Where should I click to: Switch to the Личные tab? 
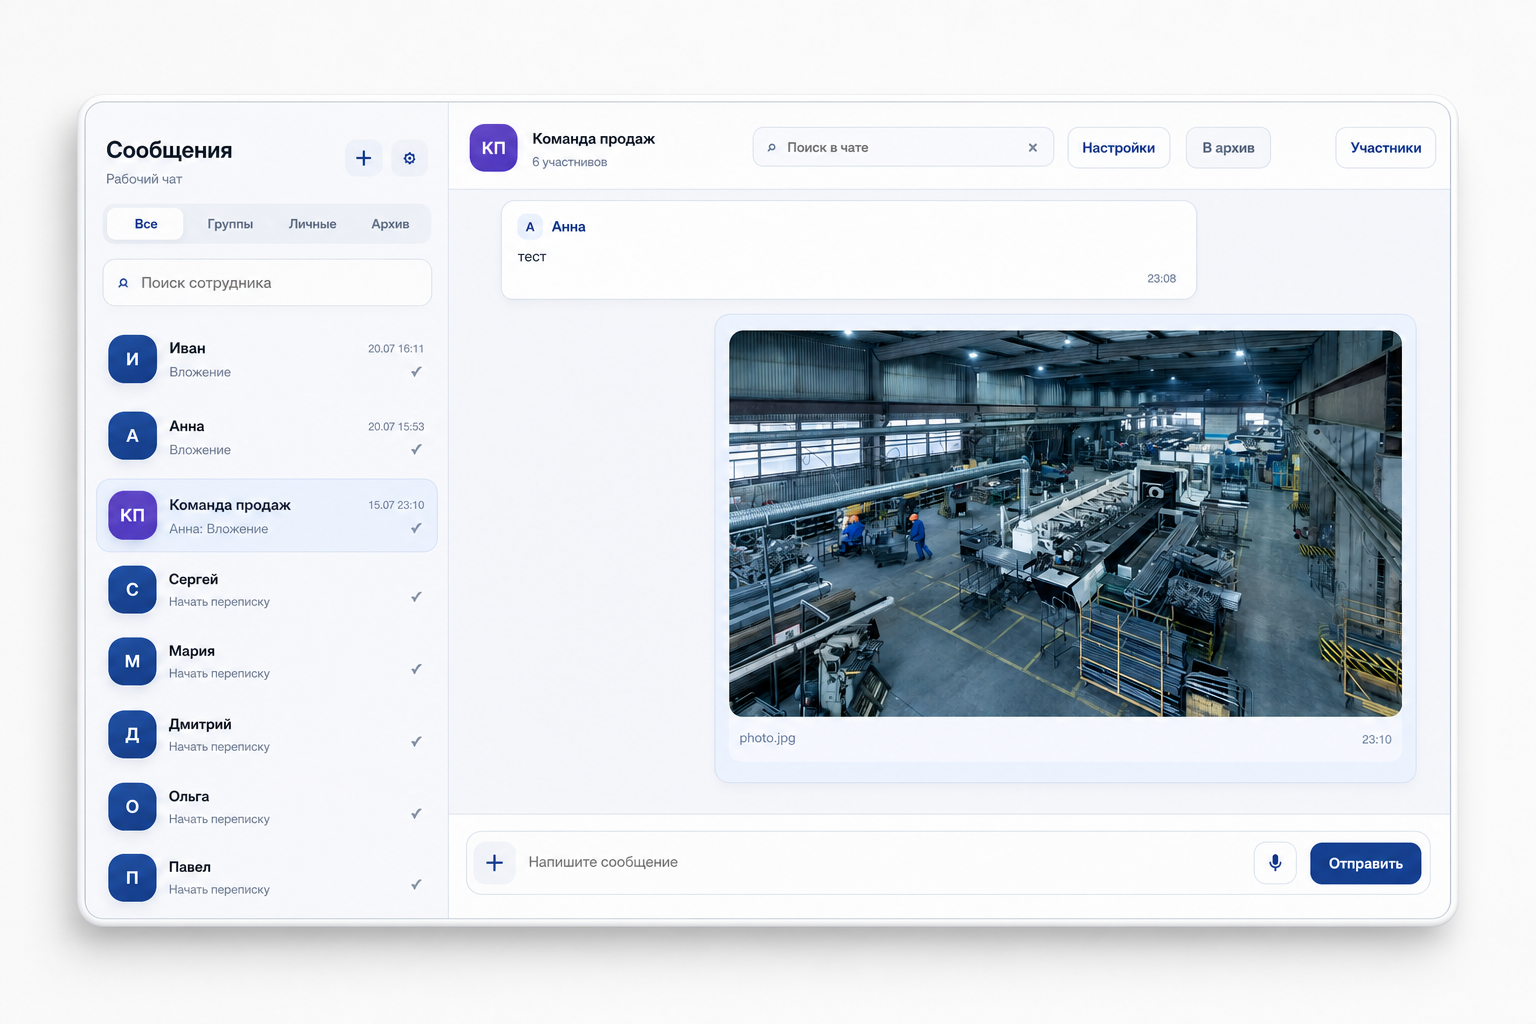(x=312, y=224)
